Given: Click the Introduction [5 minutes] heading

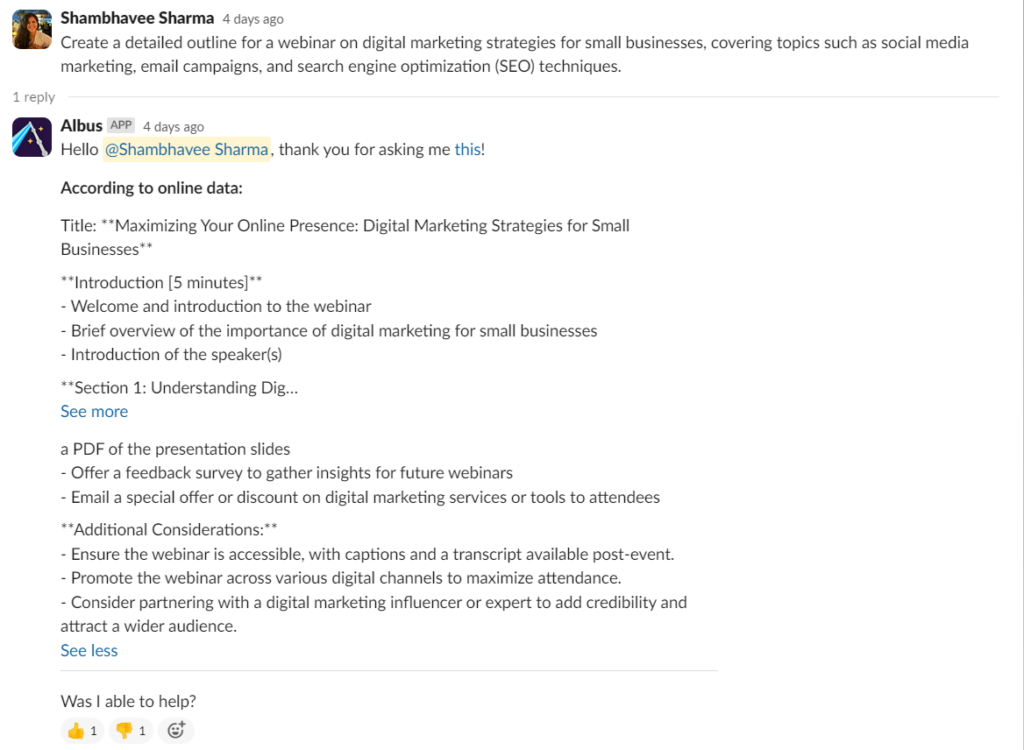Looking at the screenshot, I should [x=161, y=282].
